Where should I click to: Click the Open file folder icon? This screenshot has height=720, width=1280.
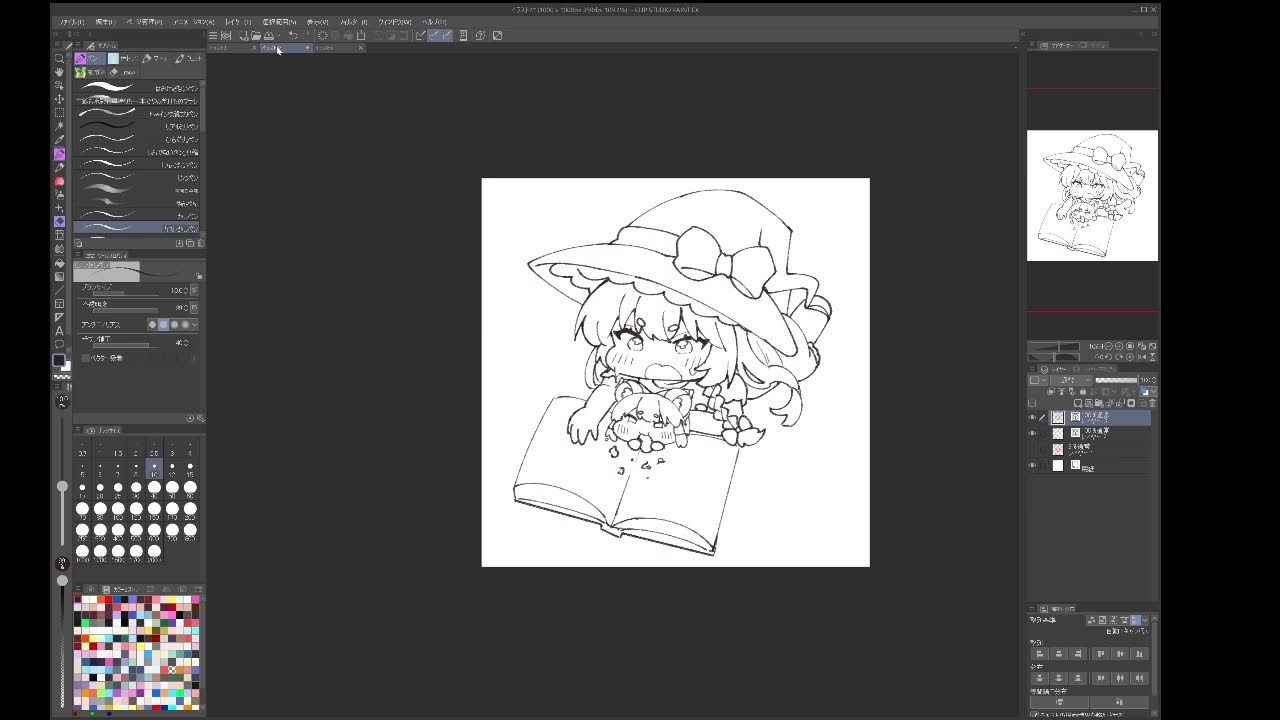point(256,35)
